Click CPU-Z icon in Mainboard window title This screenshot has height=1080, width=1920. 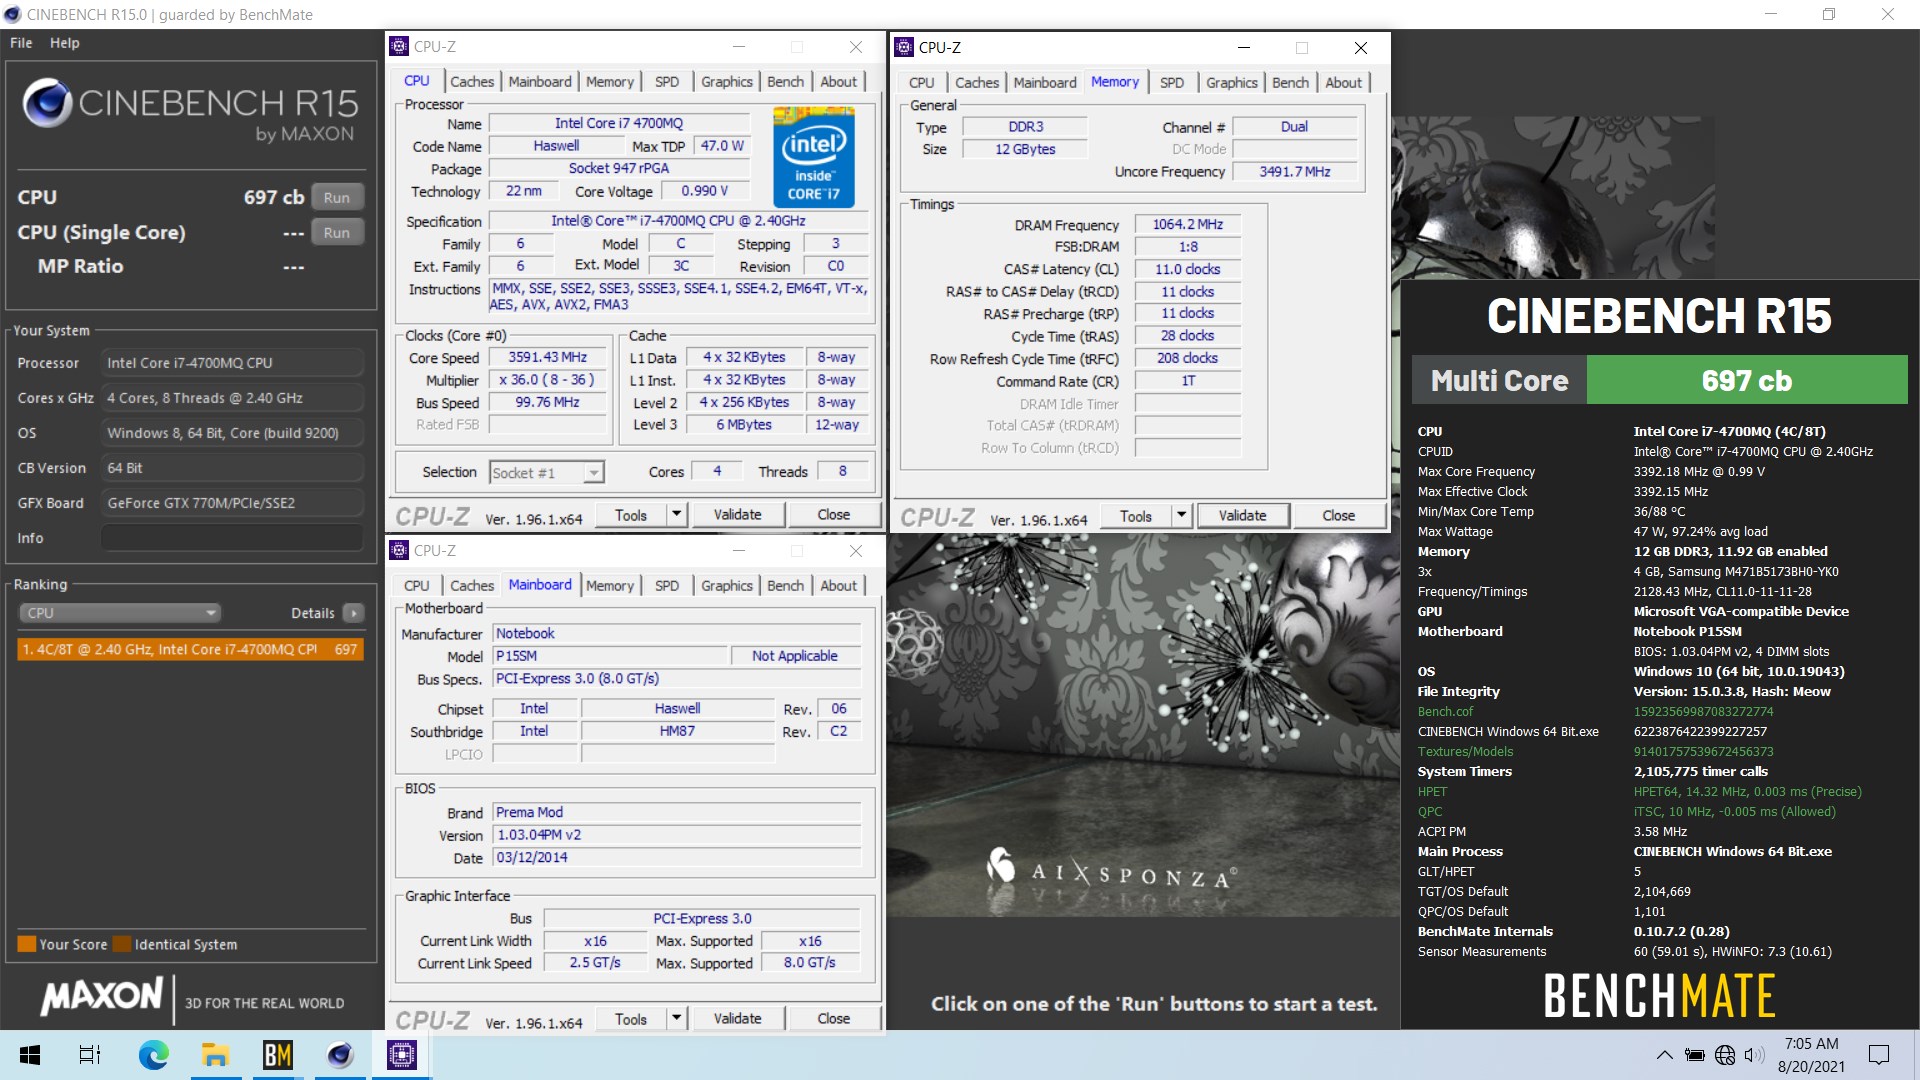click(399, 550)
